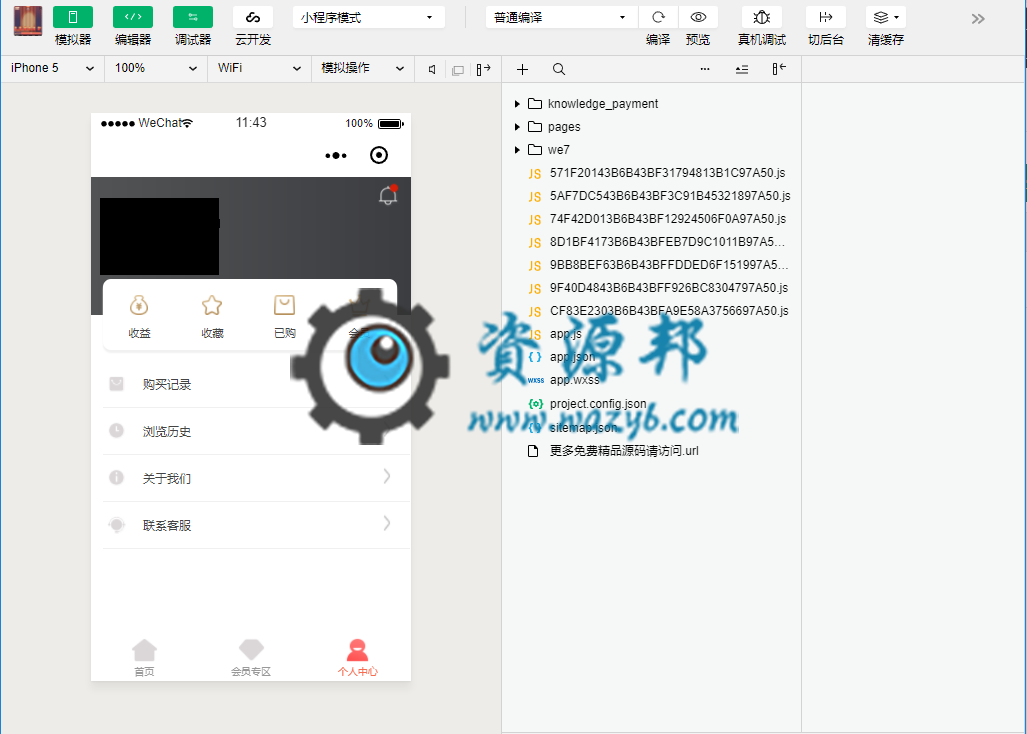The width and height of the screenshot is (1027, 734).
Task: Open 购买记录 purchase records row
Action: (257, 384)
